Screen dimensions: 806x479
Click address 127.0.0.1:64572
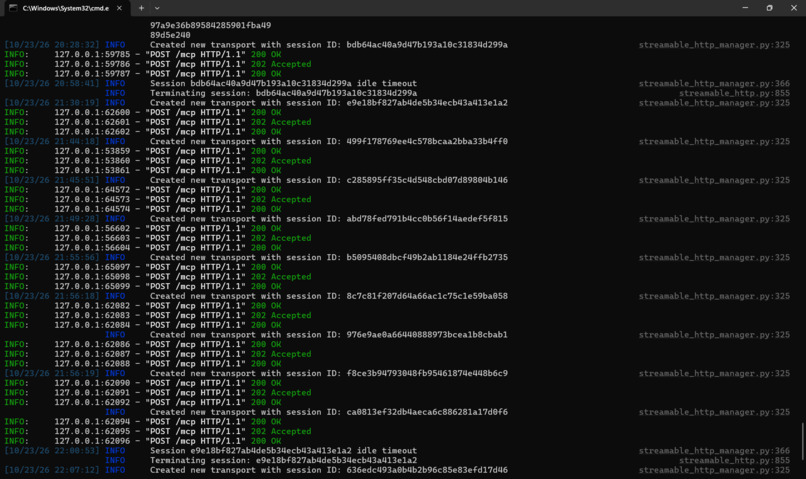coord(92,190)
